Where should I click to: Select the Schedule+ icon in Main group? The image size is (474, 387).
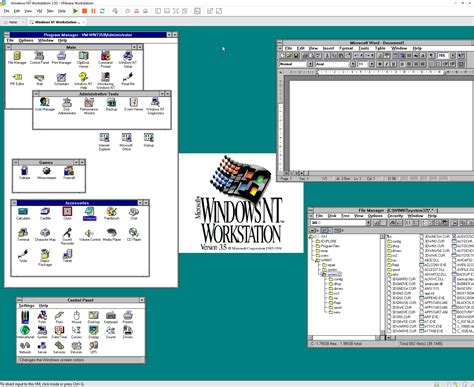(61, 79)
